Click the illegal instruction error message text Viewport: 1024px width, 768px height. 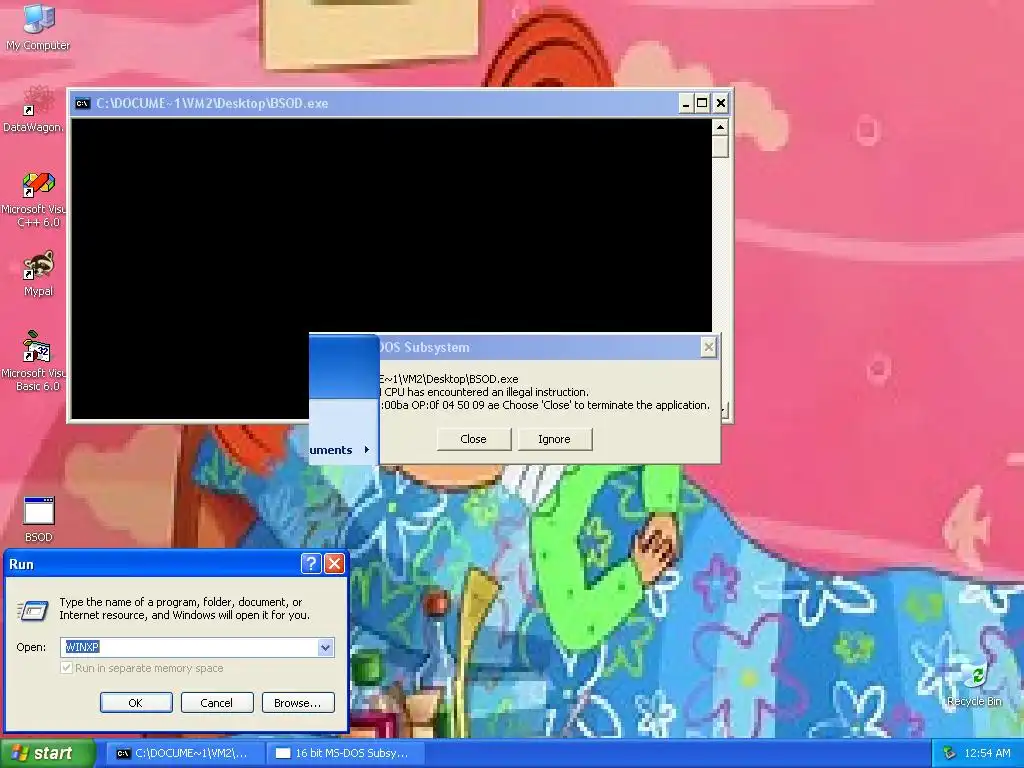[486, 392]
